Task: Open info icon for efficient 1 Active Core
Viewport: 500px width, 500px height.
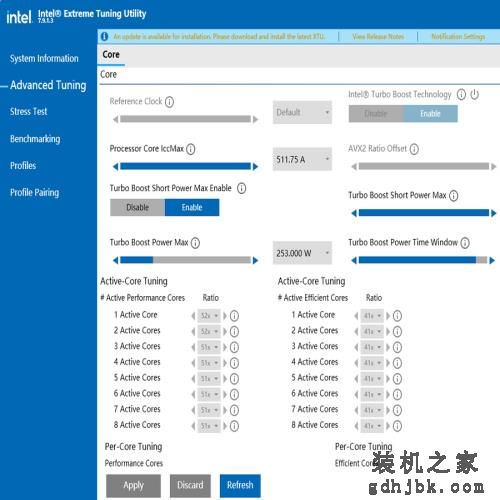Action: point(397,316)
